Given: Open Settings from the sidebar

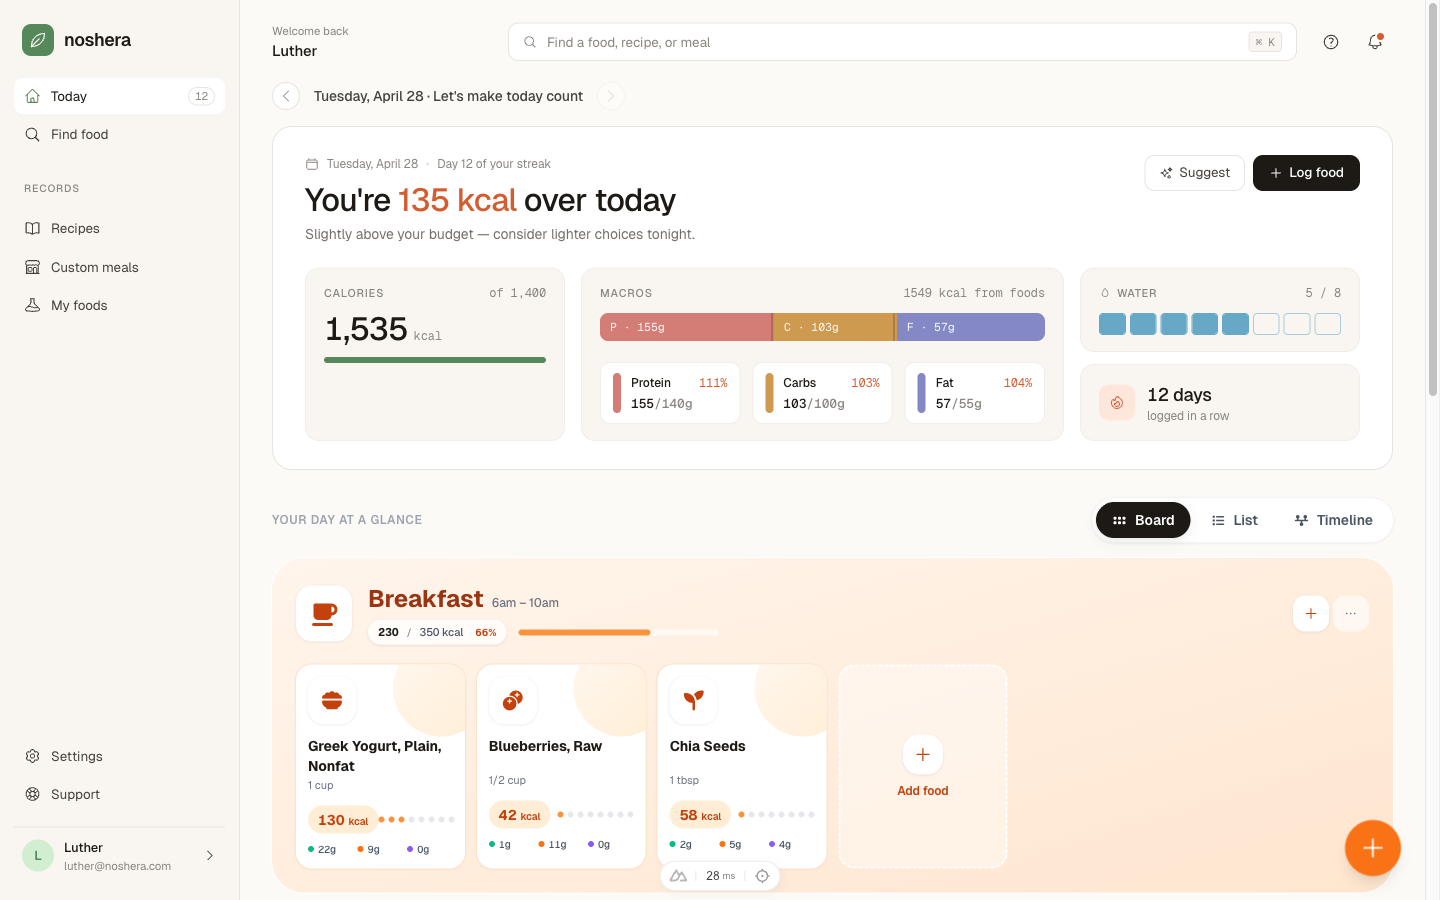Looking at the screenshot, I should (x=119, y=756).
